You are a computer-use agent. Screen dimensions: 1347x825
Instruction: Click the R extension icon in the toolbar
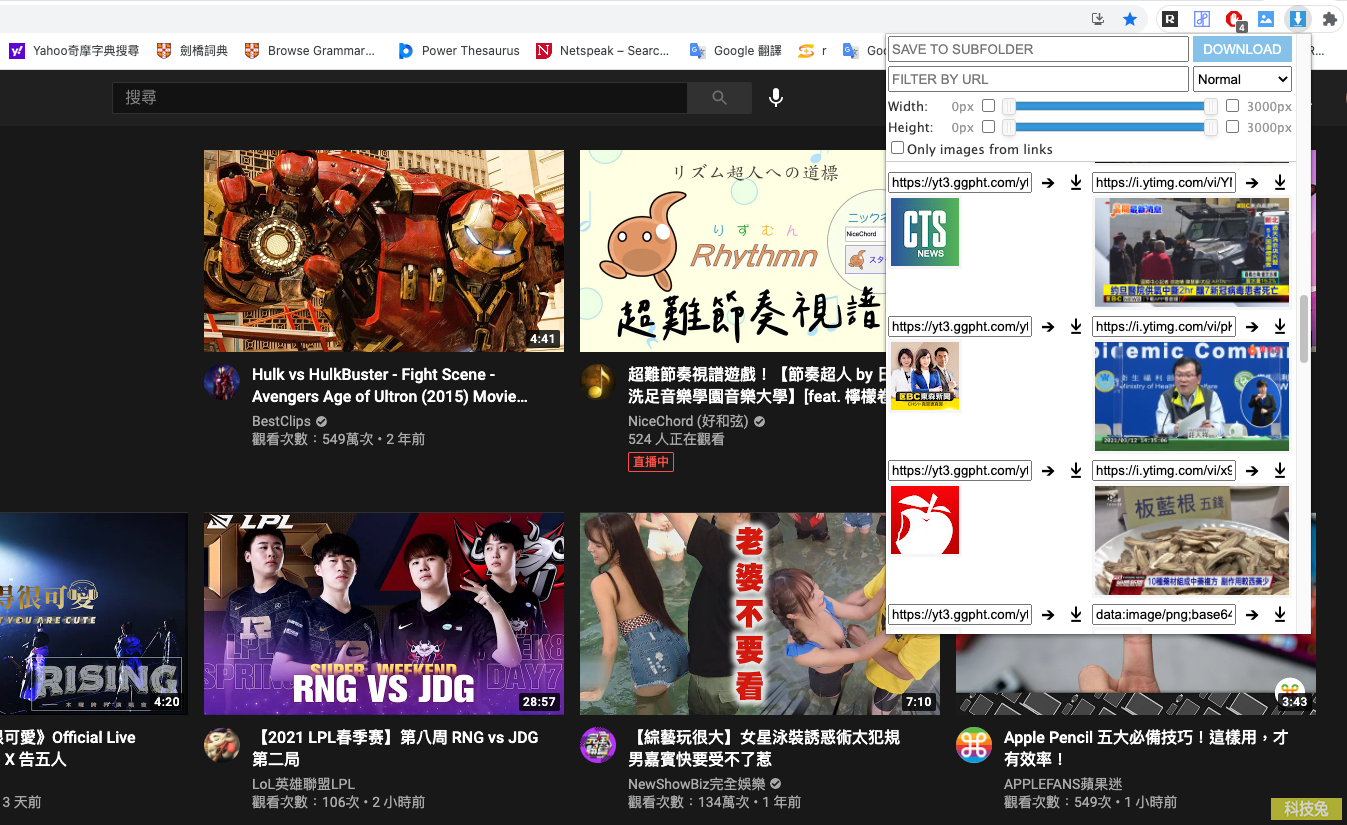click(1169, 18)
